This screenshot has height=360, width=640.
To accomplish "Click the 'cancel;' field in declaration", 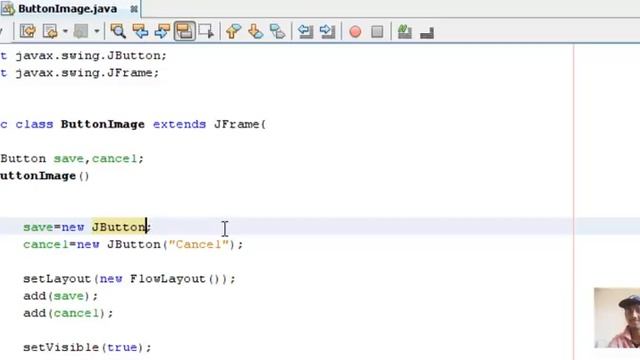I will [x=118, y=158].
